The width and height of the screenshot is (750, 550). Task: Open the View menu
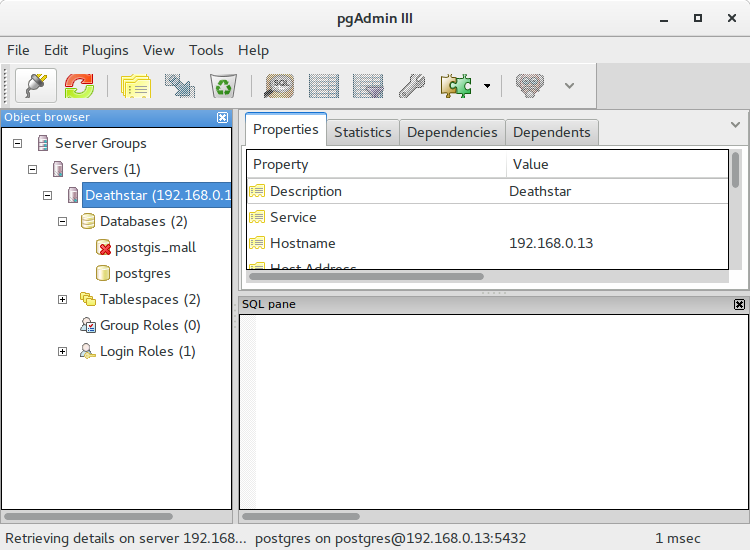158,50
